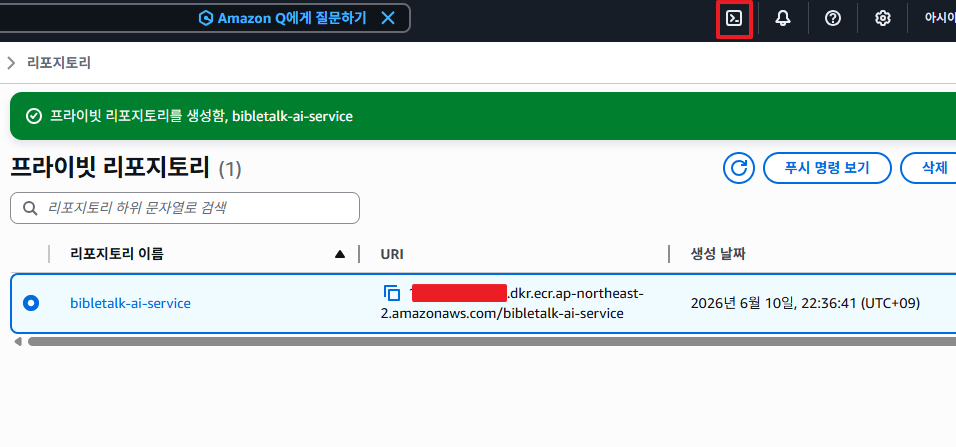Click the horizontal scrollbar track
This screenshot has width=956, height=447.
(491, 342)
